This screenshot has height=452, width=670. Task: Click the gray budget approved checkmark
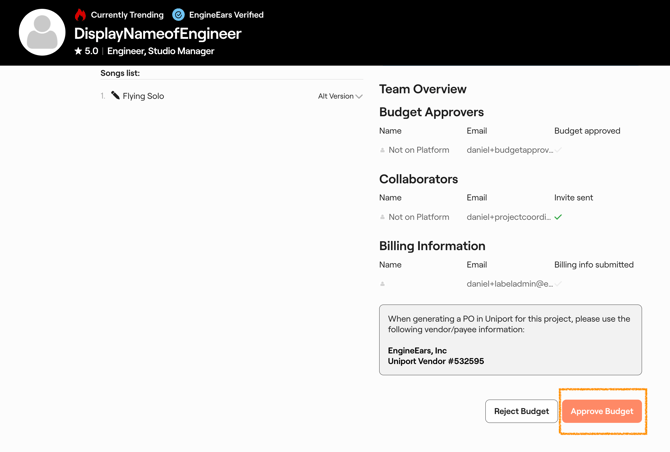pyautogui.click(x=558, y=150)
